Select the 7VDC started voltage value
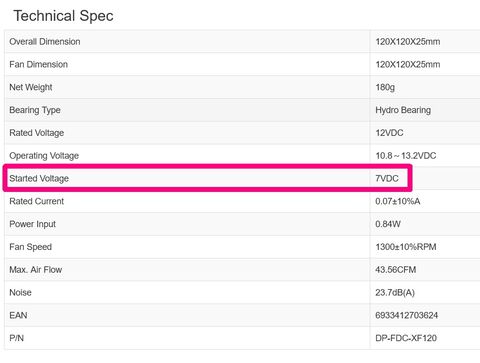 pyautogui.click(x=387, y=178)
